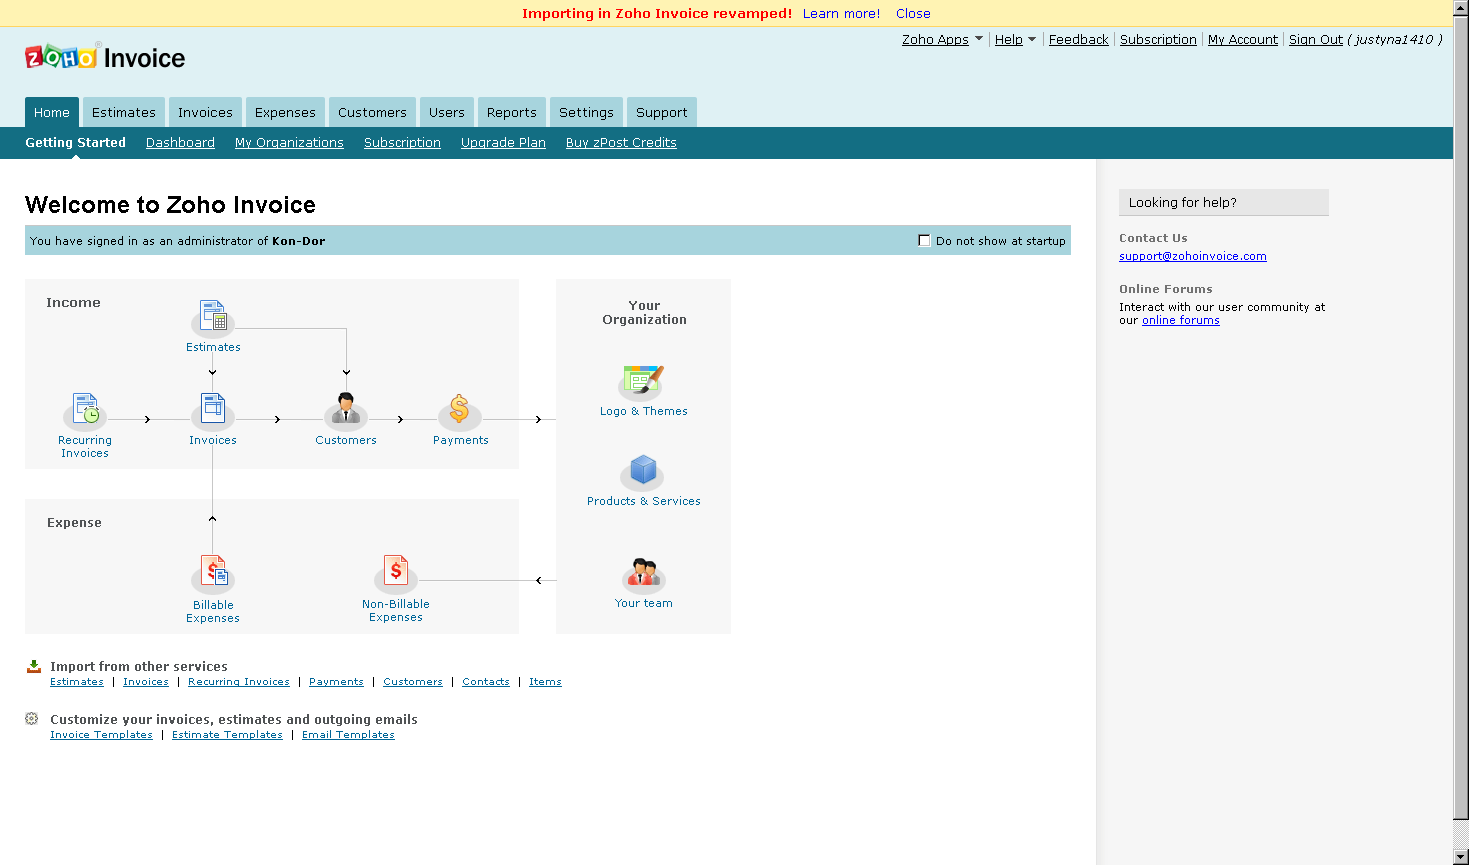Click the Products & Services cube icon
Viewport: 1469px width, 865px height.
[643, 471]
